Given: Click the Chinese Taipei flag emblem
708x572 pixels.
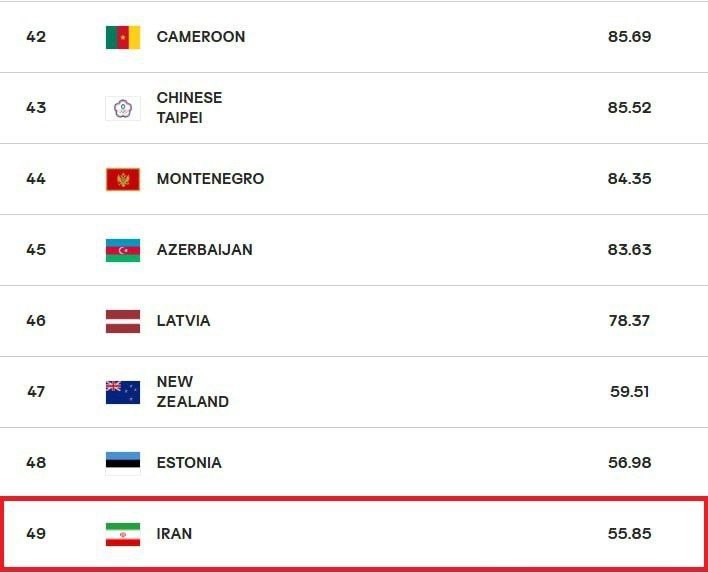Looking at the screenshot, I should [x=123, y=108].
